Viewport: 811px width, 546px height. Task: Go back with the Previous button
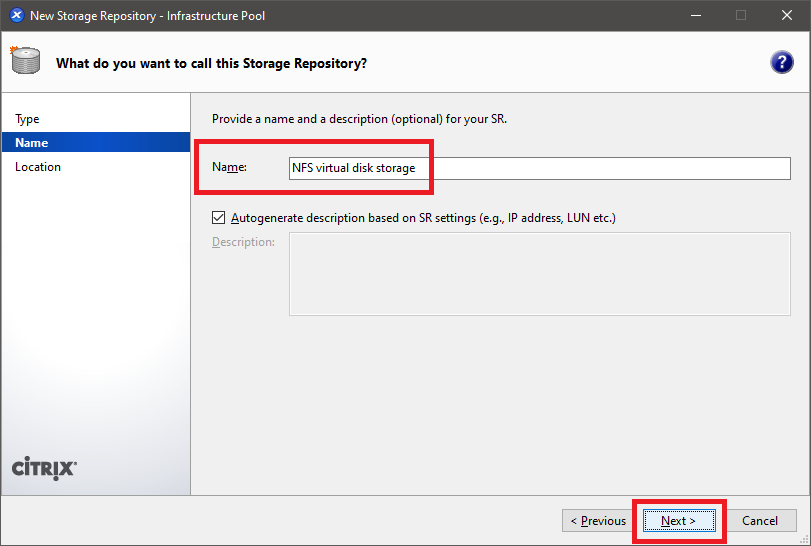coord(598,521)
